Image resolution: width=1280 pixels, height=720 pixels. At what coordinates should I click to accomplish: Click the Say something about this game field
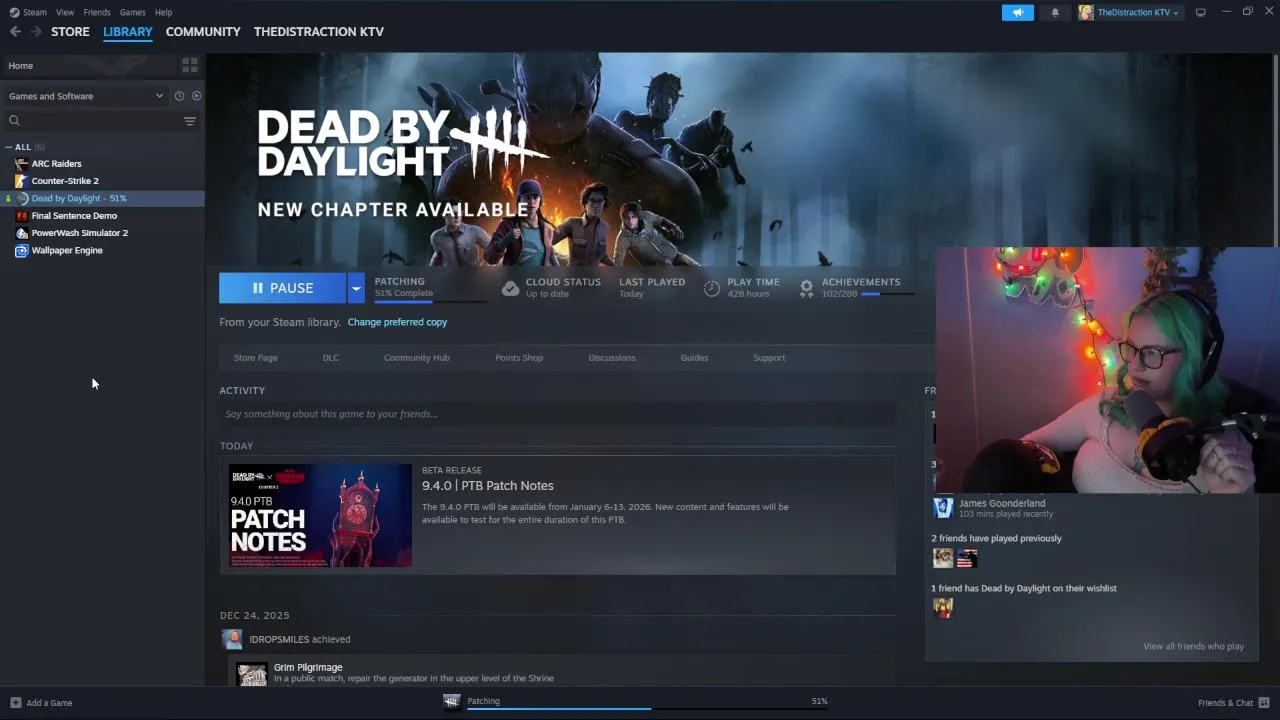(x=558, y=414)
